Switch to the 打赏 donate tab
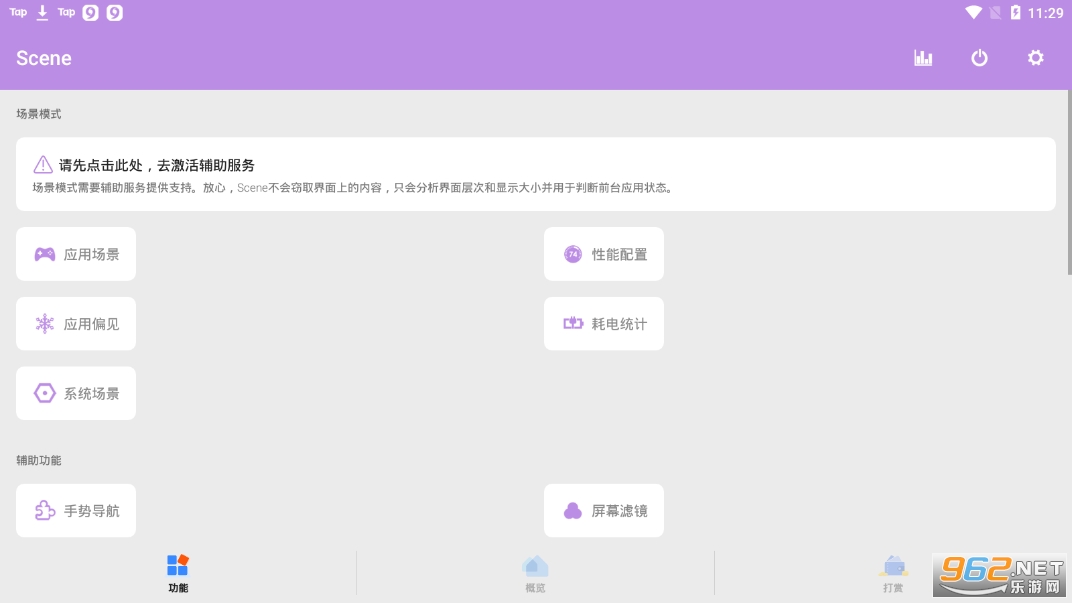The image size is (1072, 603). (x=893, y=574)
